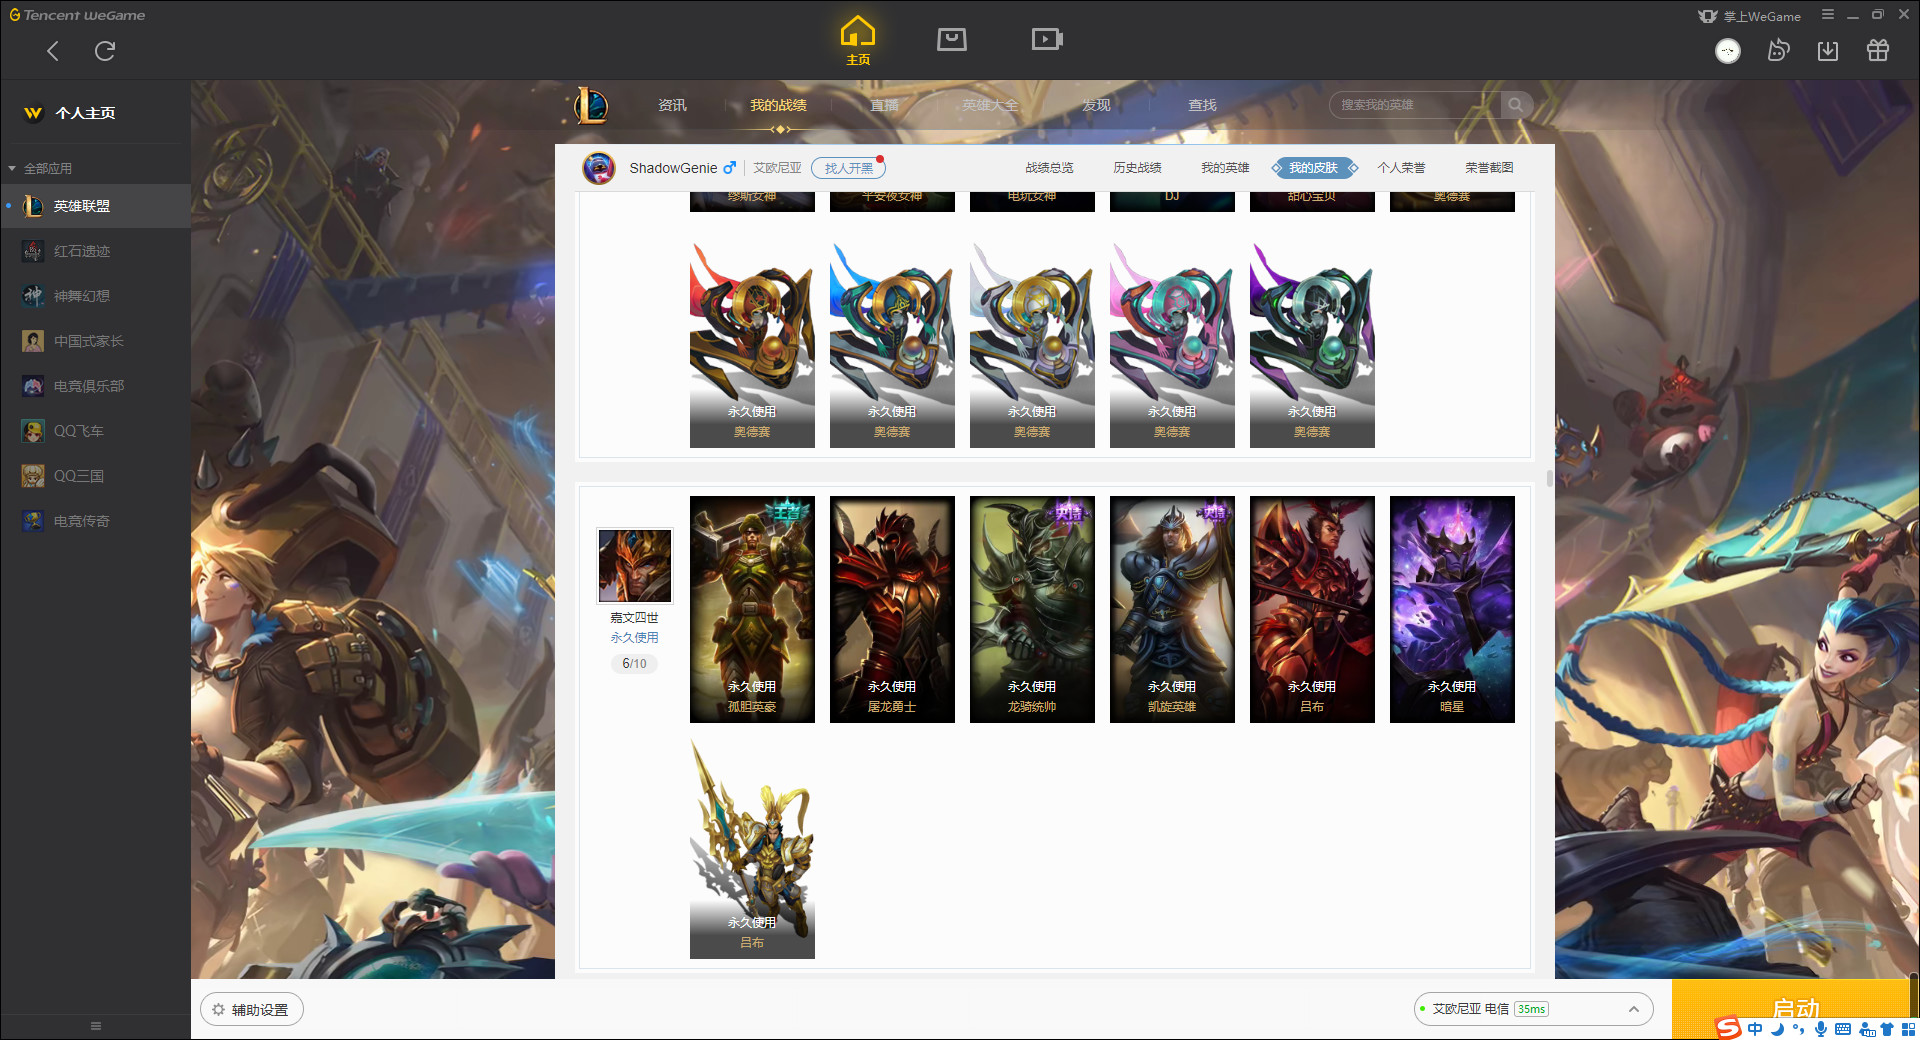Open the user avatar in top right
This screenshot has height=1040, width=1920.
coord(1728,51)
